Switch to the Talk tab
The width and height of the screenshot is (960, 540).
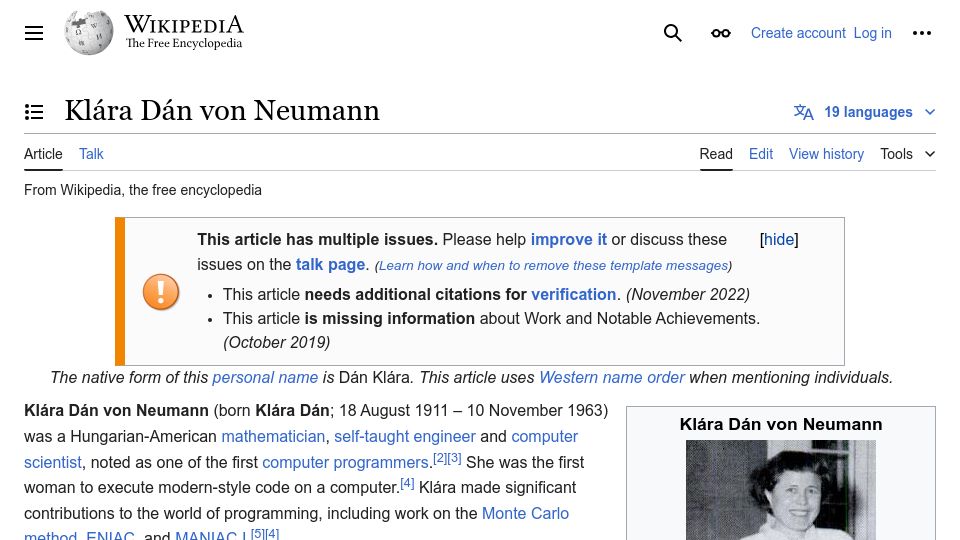click(x=91, y=154)
